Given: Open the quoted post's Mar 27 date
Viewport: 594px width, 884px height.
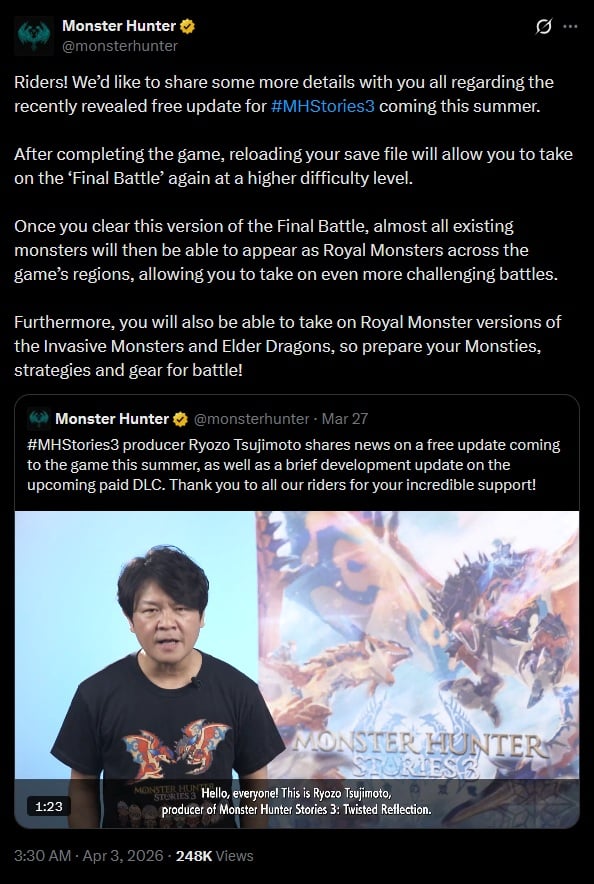Looking at the screenshot, I should coord(345,419).
